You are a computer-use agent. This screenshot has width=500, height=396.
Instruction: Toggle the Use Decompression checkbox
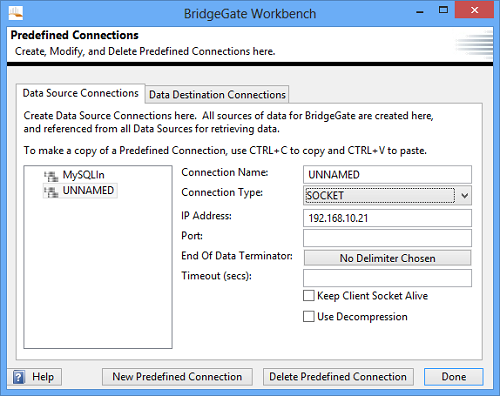[309, 316]
